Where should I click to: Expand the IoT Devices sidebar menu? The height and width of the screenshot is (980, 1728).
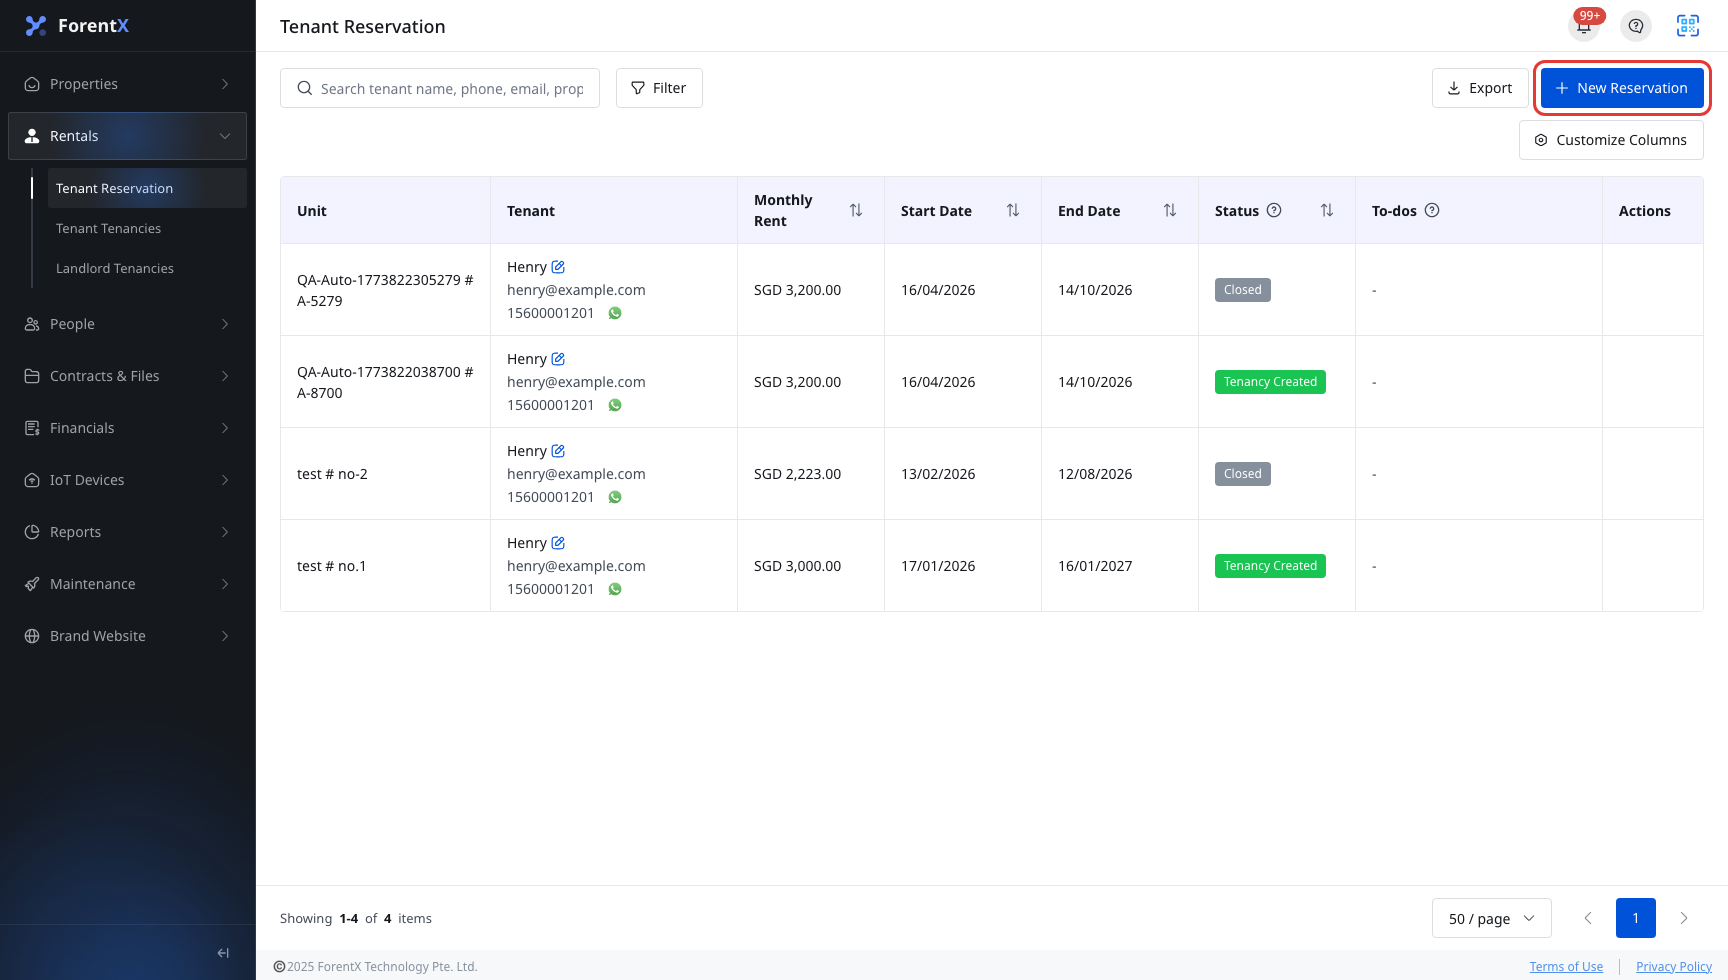tap(127, 480)
